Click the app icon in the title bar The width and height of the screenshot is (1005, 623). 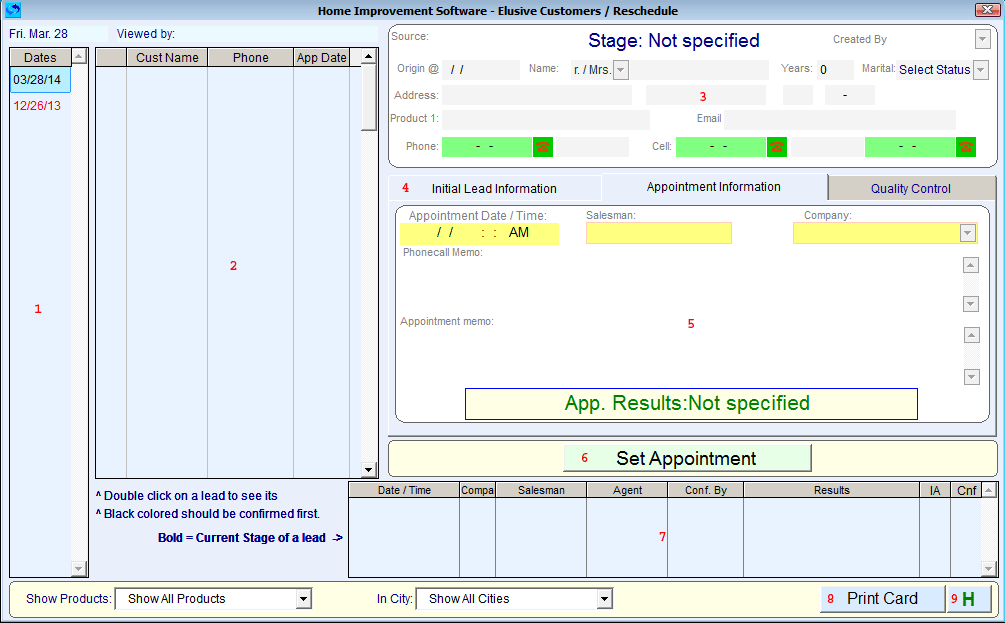coord(12,10)
